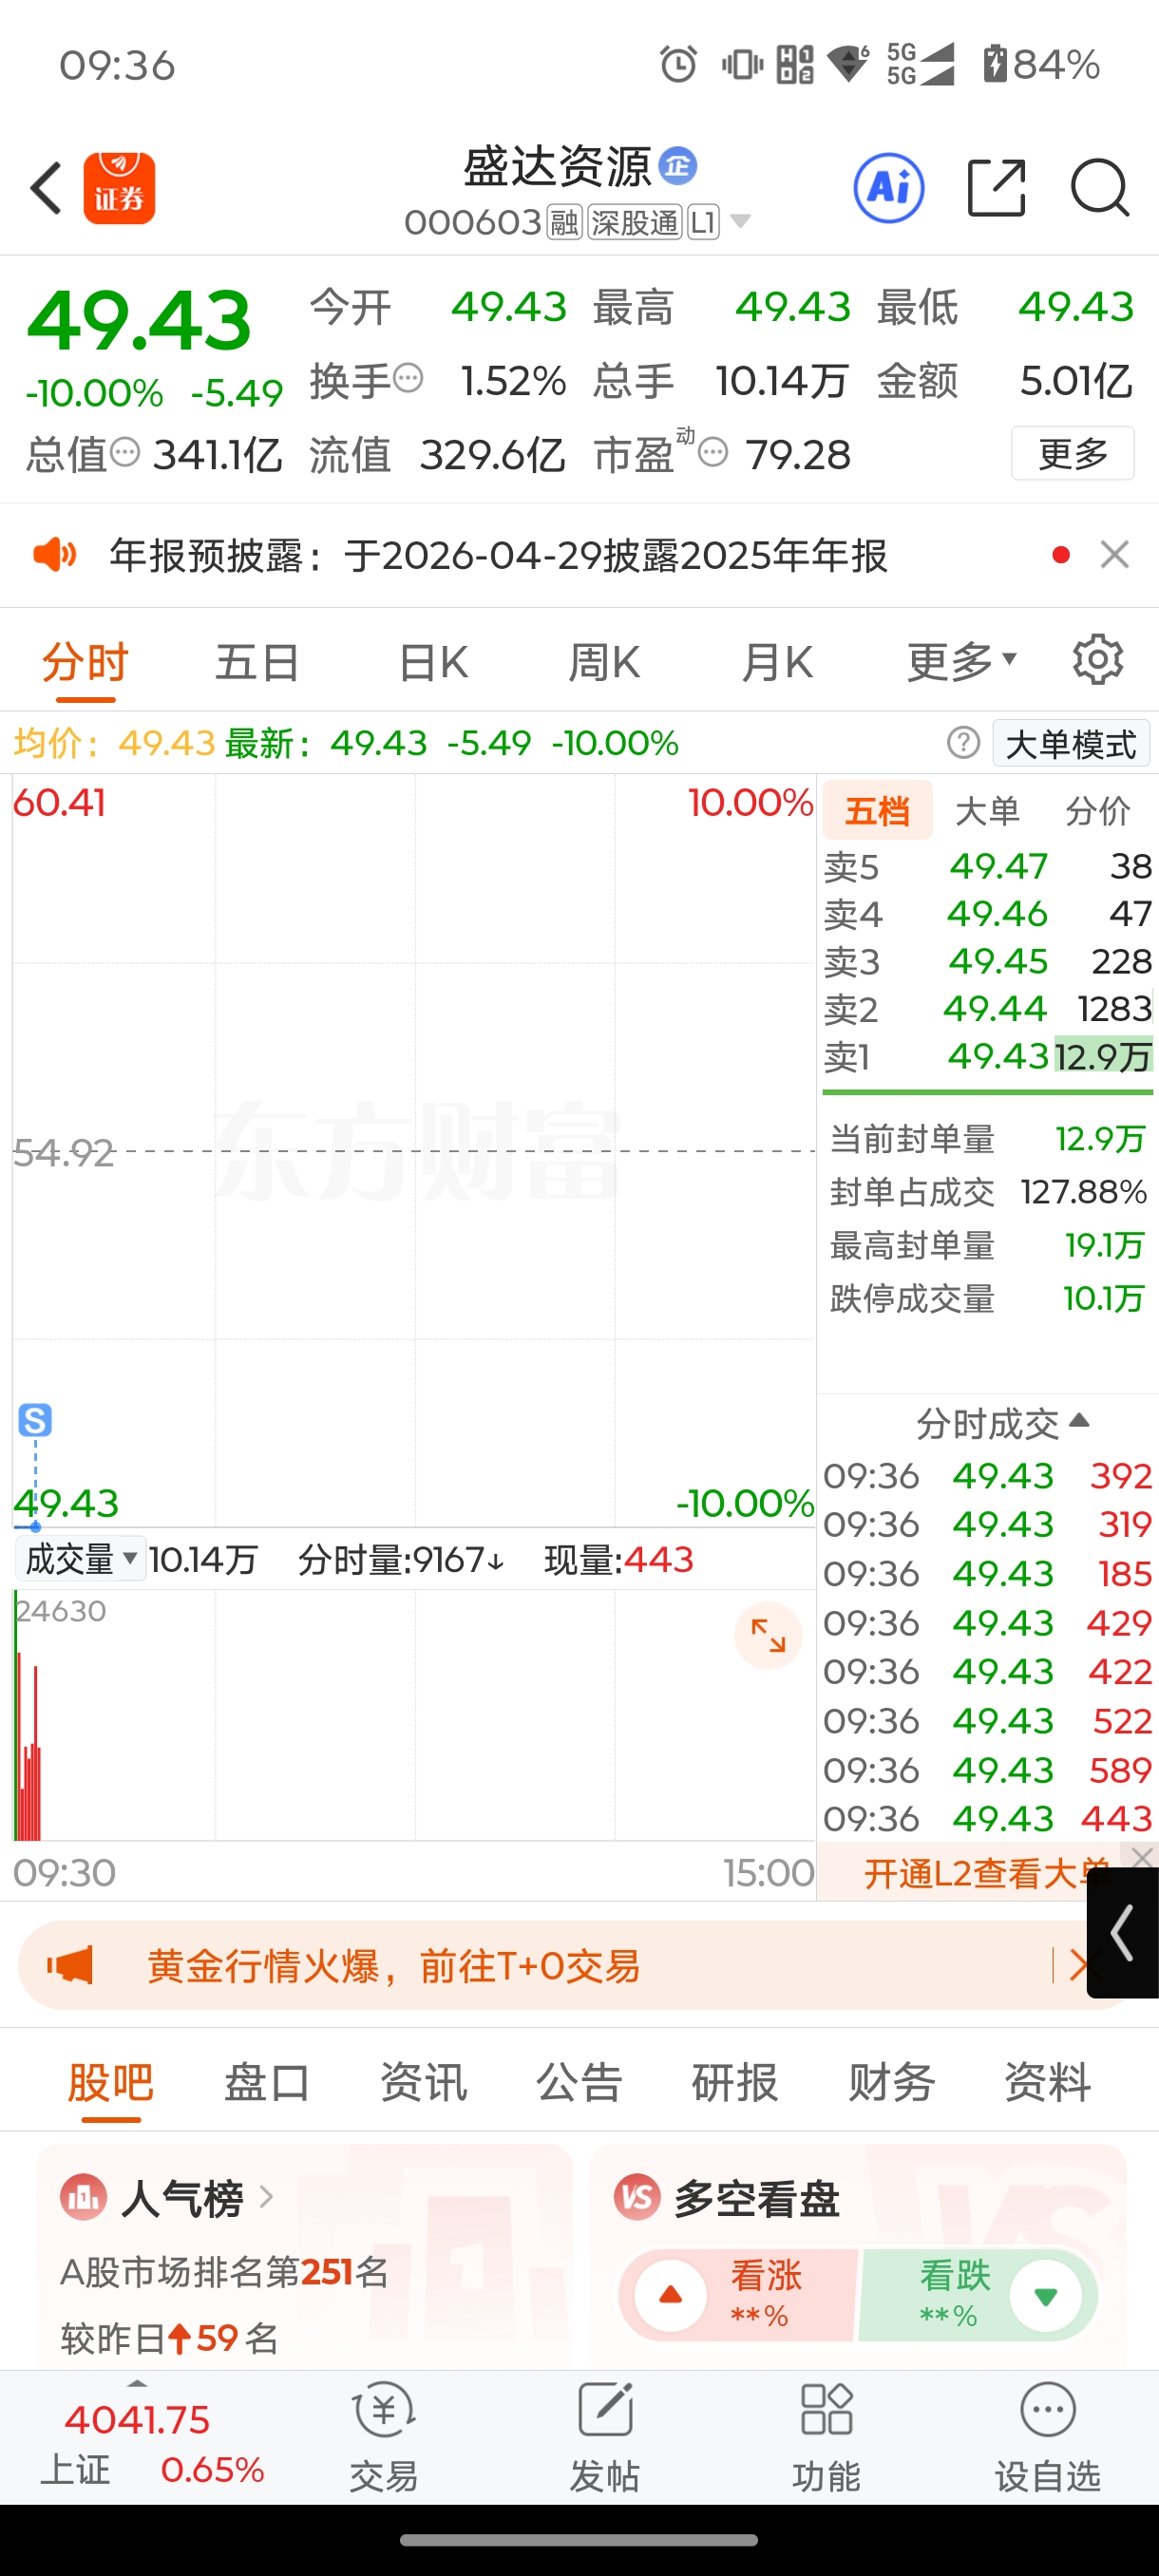Viewport: 1159px width, 2576px height.
Task: Open the 研报 tab
Action: 735,2082
